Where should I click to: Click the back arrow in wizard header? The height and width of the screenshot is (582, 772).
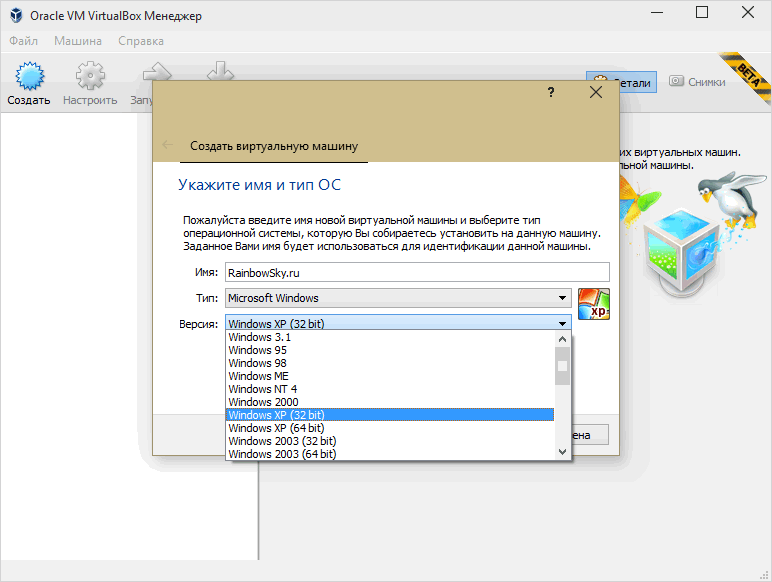pyautogui.click(x=167, y=145)
